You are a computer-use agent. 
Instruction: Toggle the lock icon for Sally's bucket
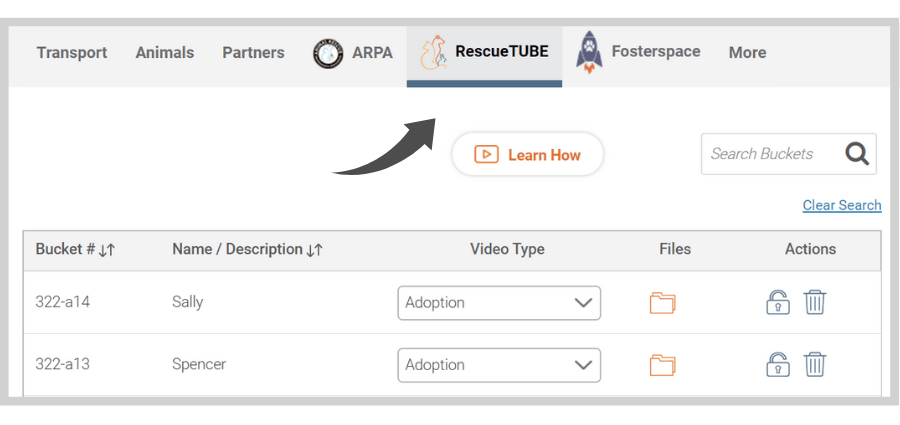click(x=778, y=302)
